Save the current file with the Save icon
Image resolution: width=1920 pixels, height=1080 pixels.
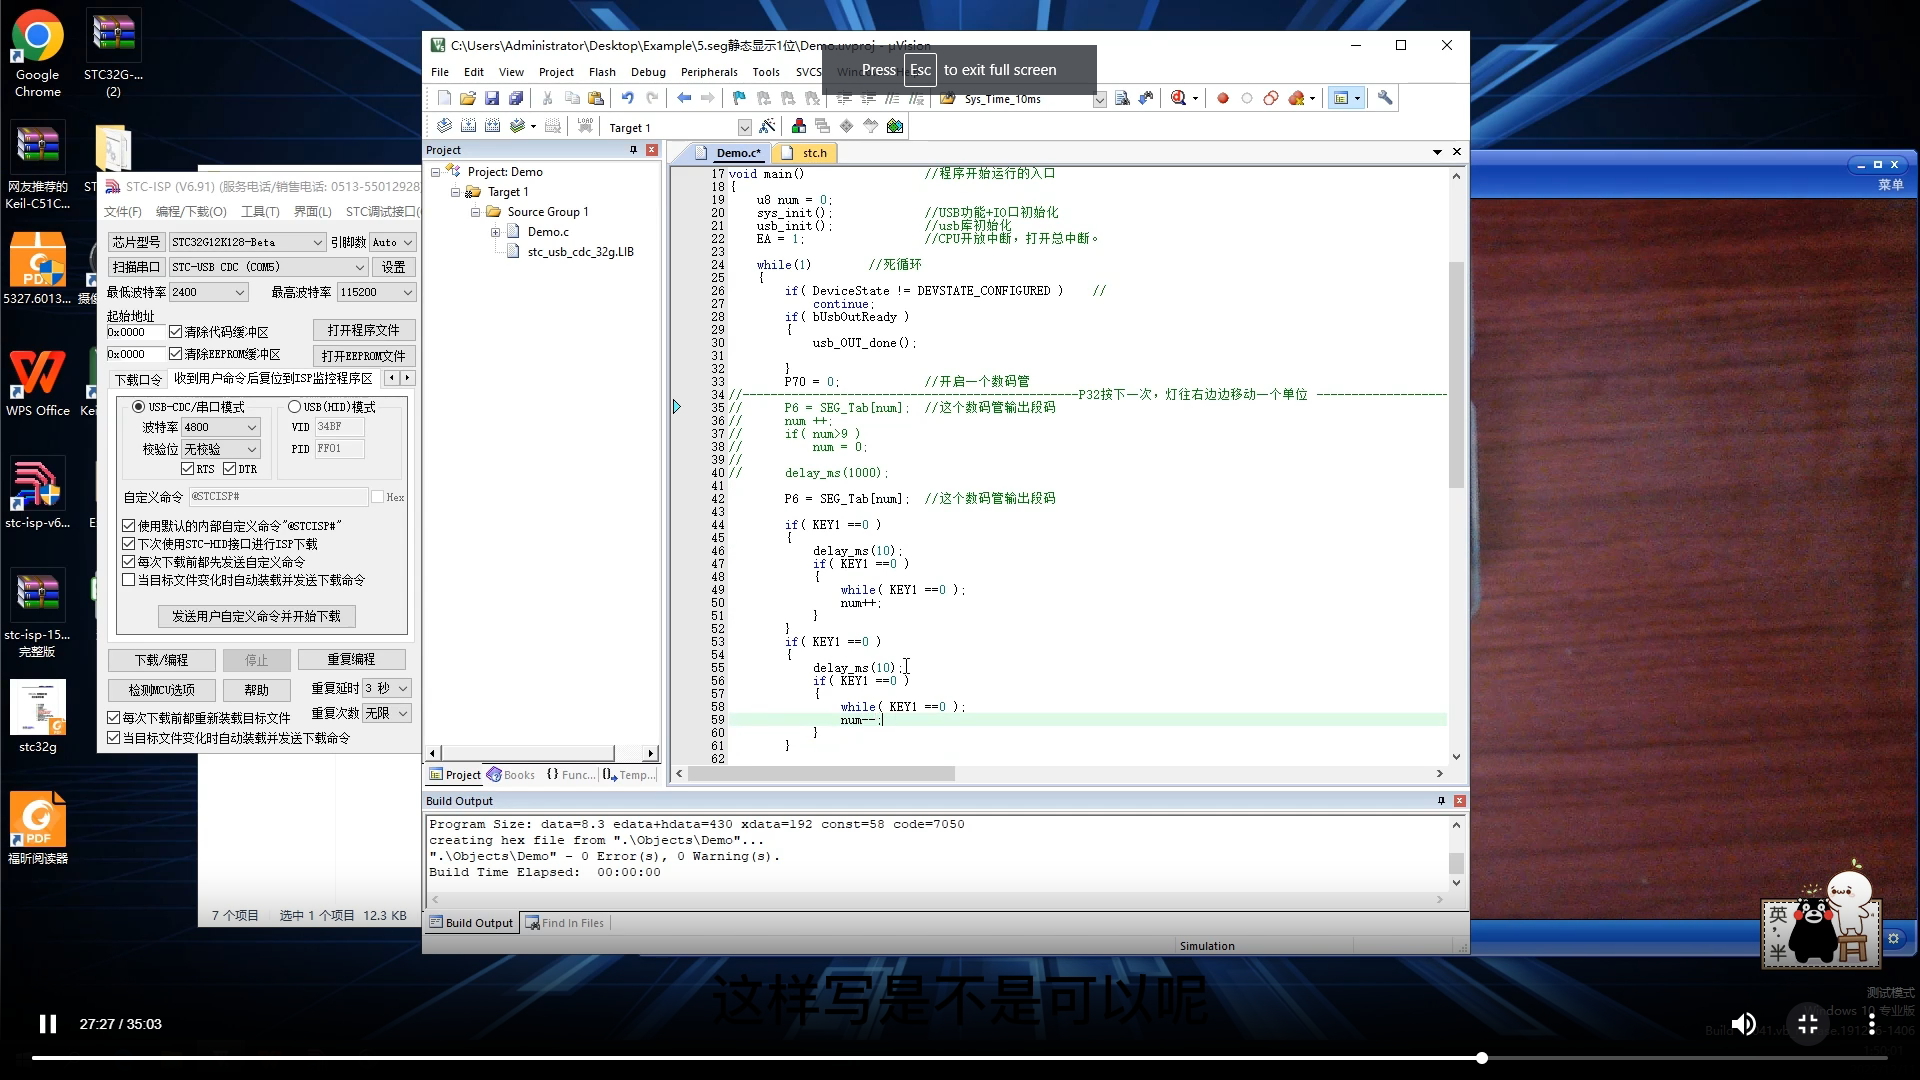pos(492,98)
